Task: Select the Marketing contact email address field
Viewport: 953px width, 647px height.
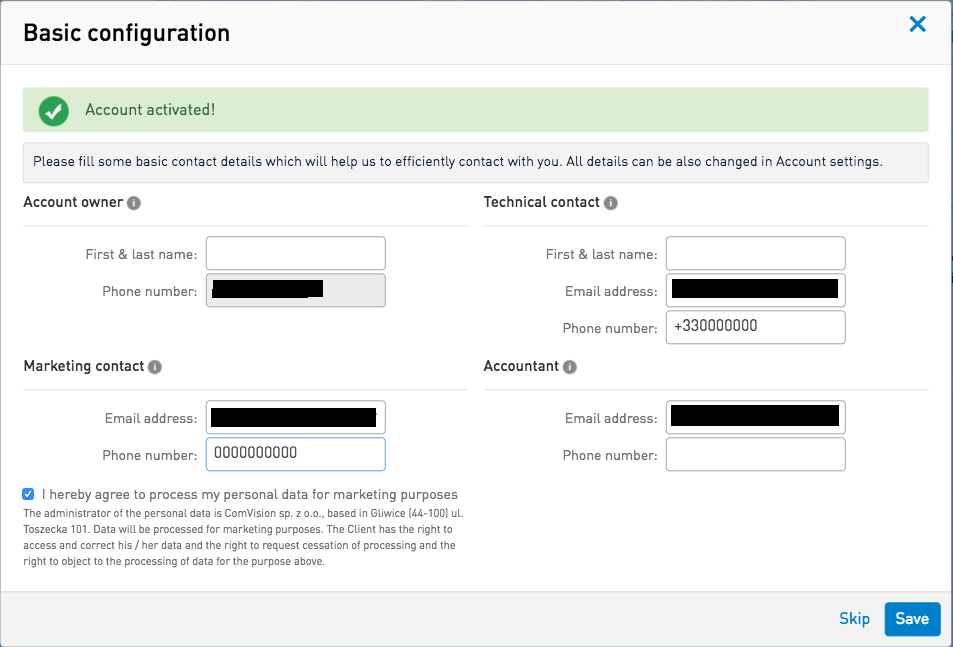Action: tap(295, 418)
